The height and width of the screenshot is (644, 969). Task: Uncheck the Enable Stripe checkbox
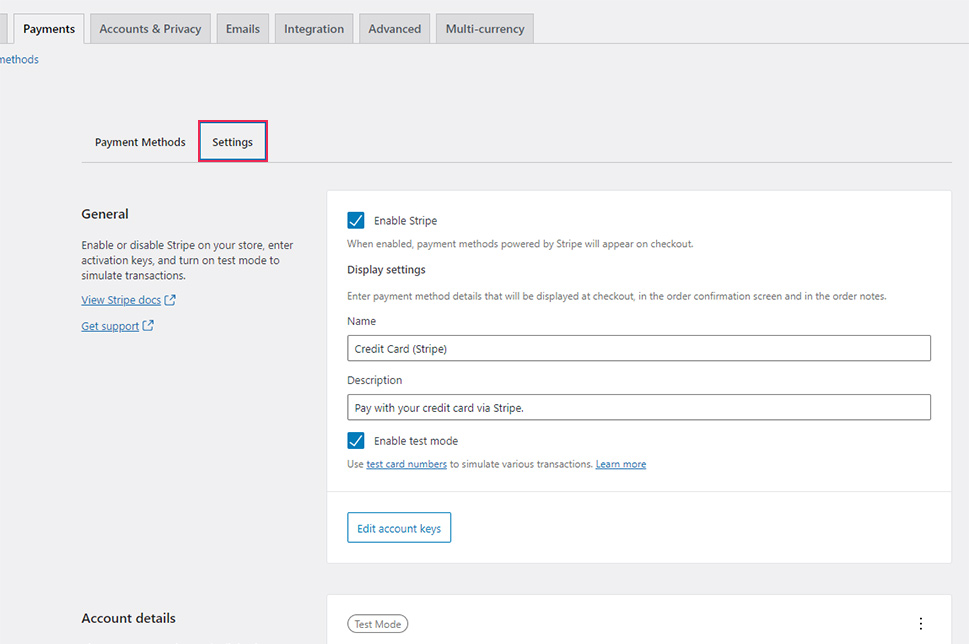pos(356,221)
